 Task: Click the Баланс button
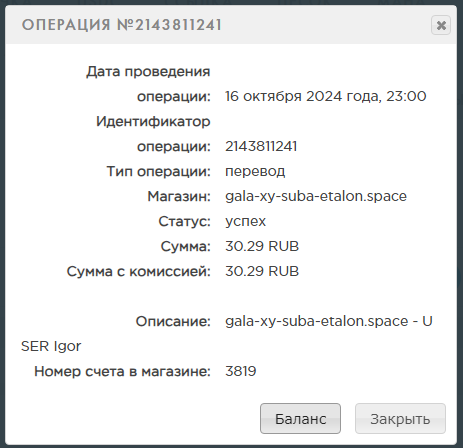(300, 419)
